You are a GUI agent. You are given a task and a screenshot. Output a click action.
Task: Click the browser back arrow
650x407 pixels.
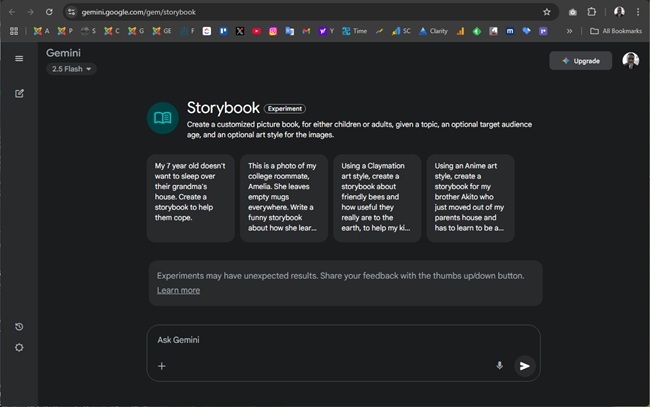(12, 12)
